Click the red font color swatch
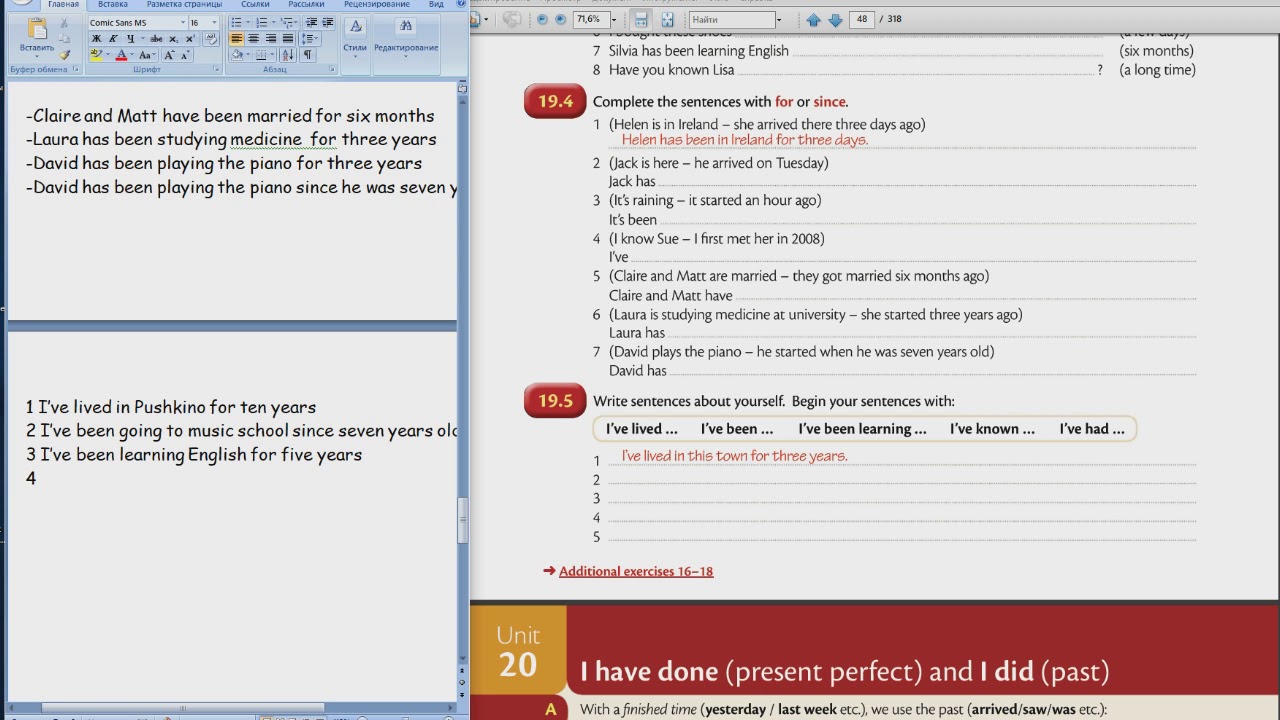This screenshot has height=720, width=1280. pos(121,55)
